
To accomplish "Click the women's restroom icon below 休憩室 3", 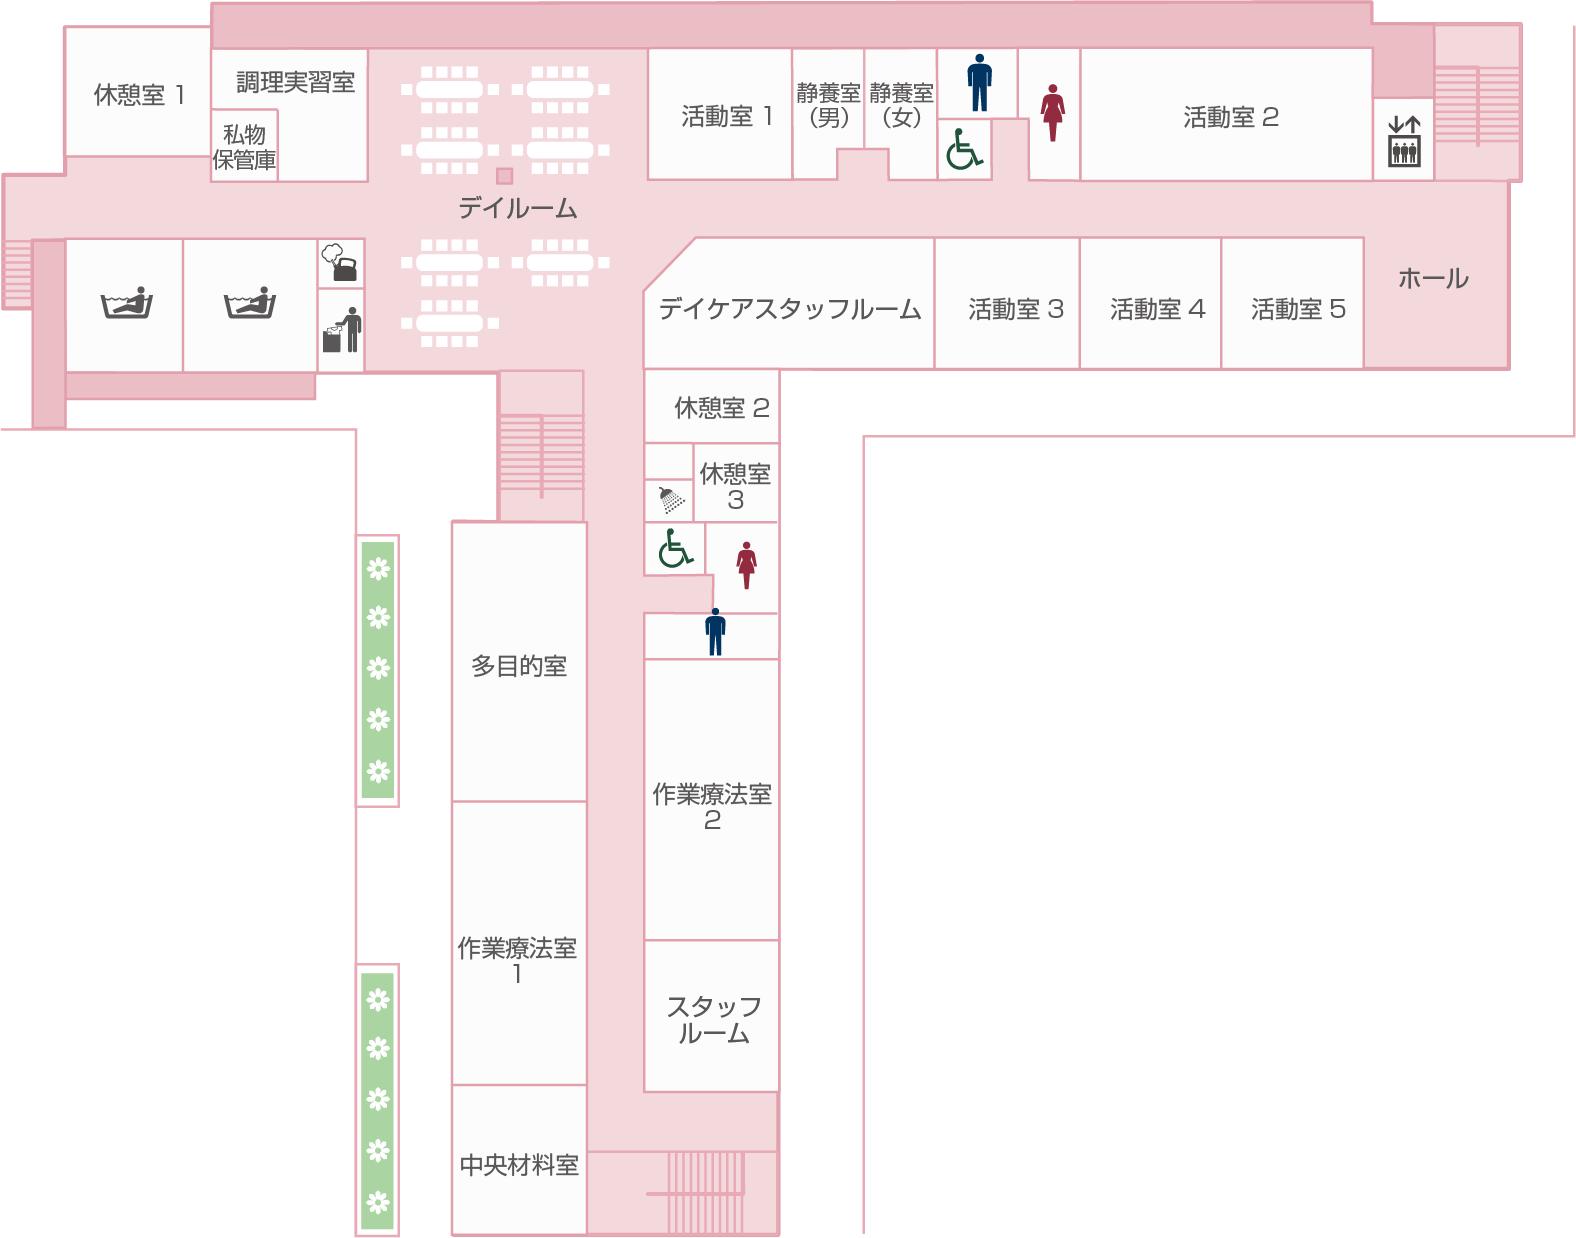I will pyautogui.click(x=746, y=565).
